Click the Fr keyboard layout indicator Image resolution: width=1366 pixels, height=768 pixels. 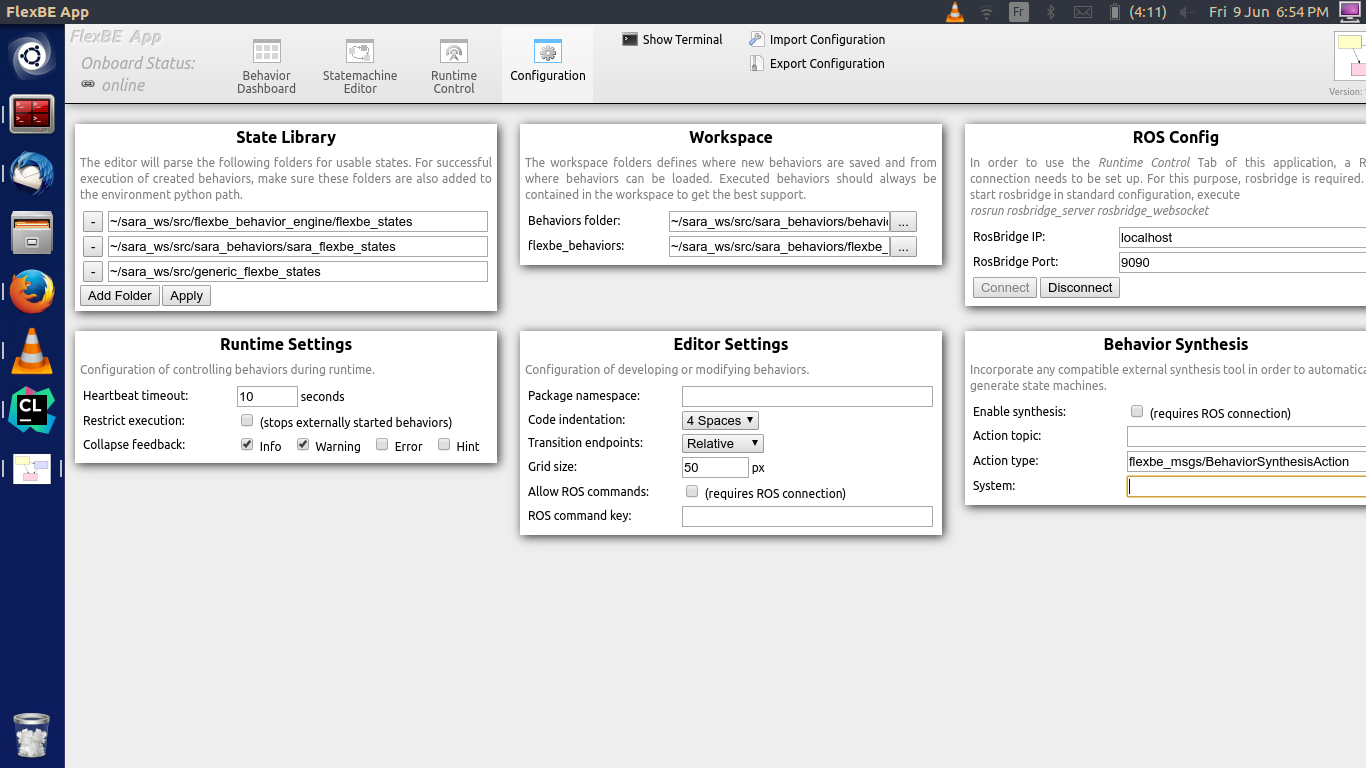pyautogui.click(x=1018, y=12)
